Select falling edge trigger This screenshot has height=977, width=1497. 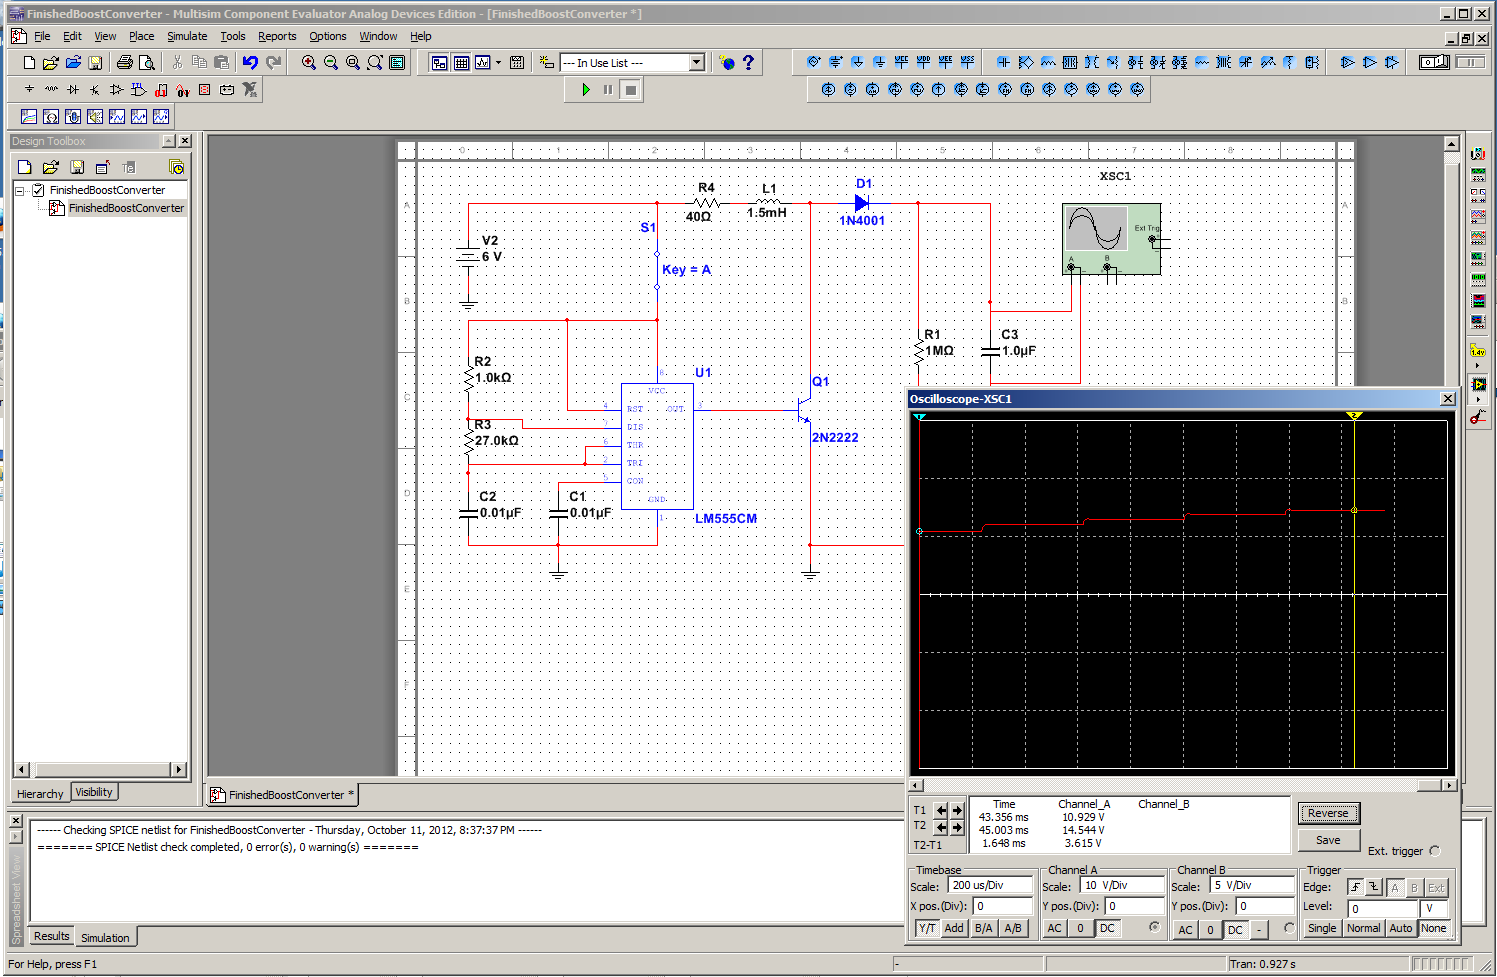(x=1374, y=887)
